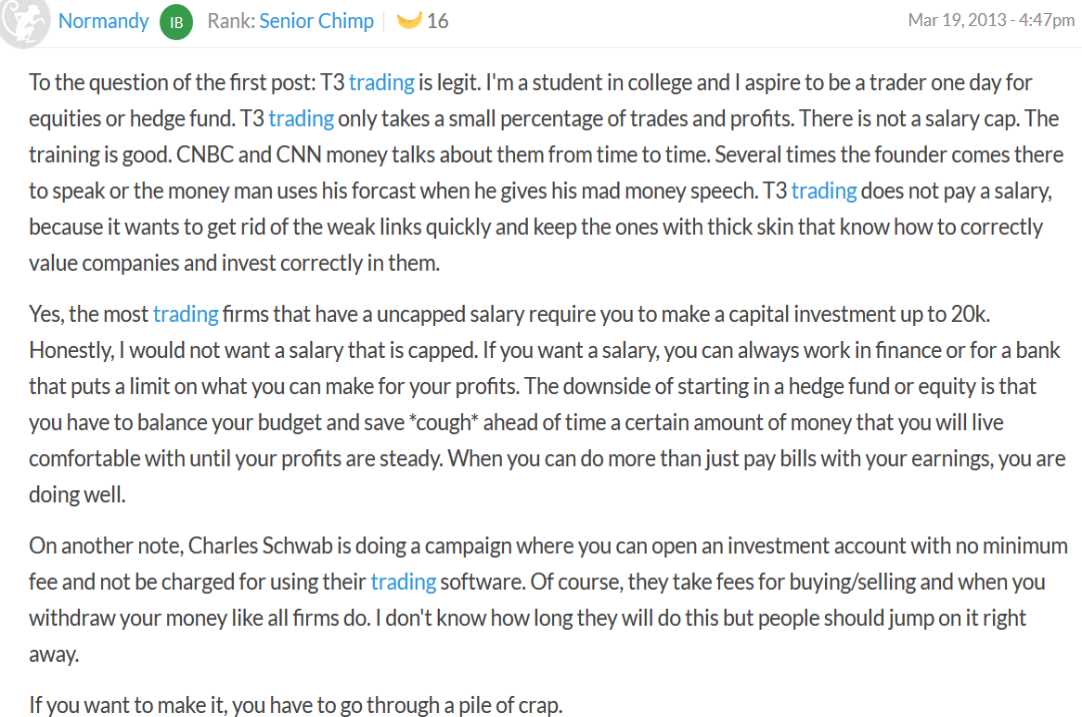Open the Normandy user profile link
Image resolution: width=1082 pixels, height=717 pixels.
(x=104, y=21)
